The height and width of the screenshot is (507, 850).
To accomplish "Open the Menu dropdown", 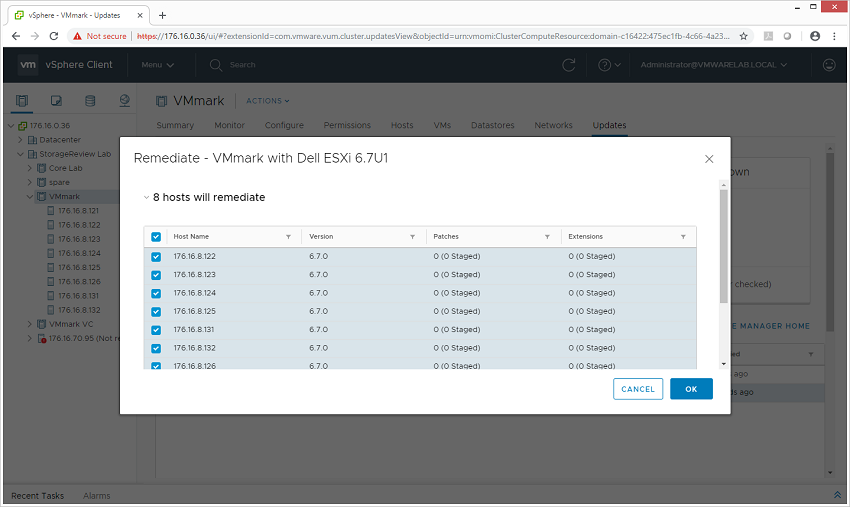I will pos(157,65).
